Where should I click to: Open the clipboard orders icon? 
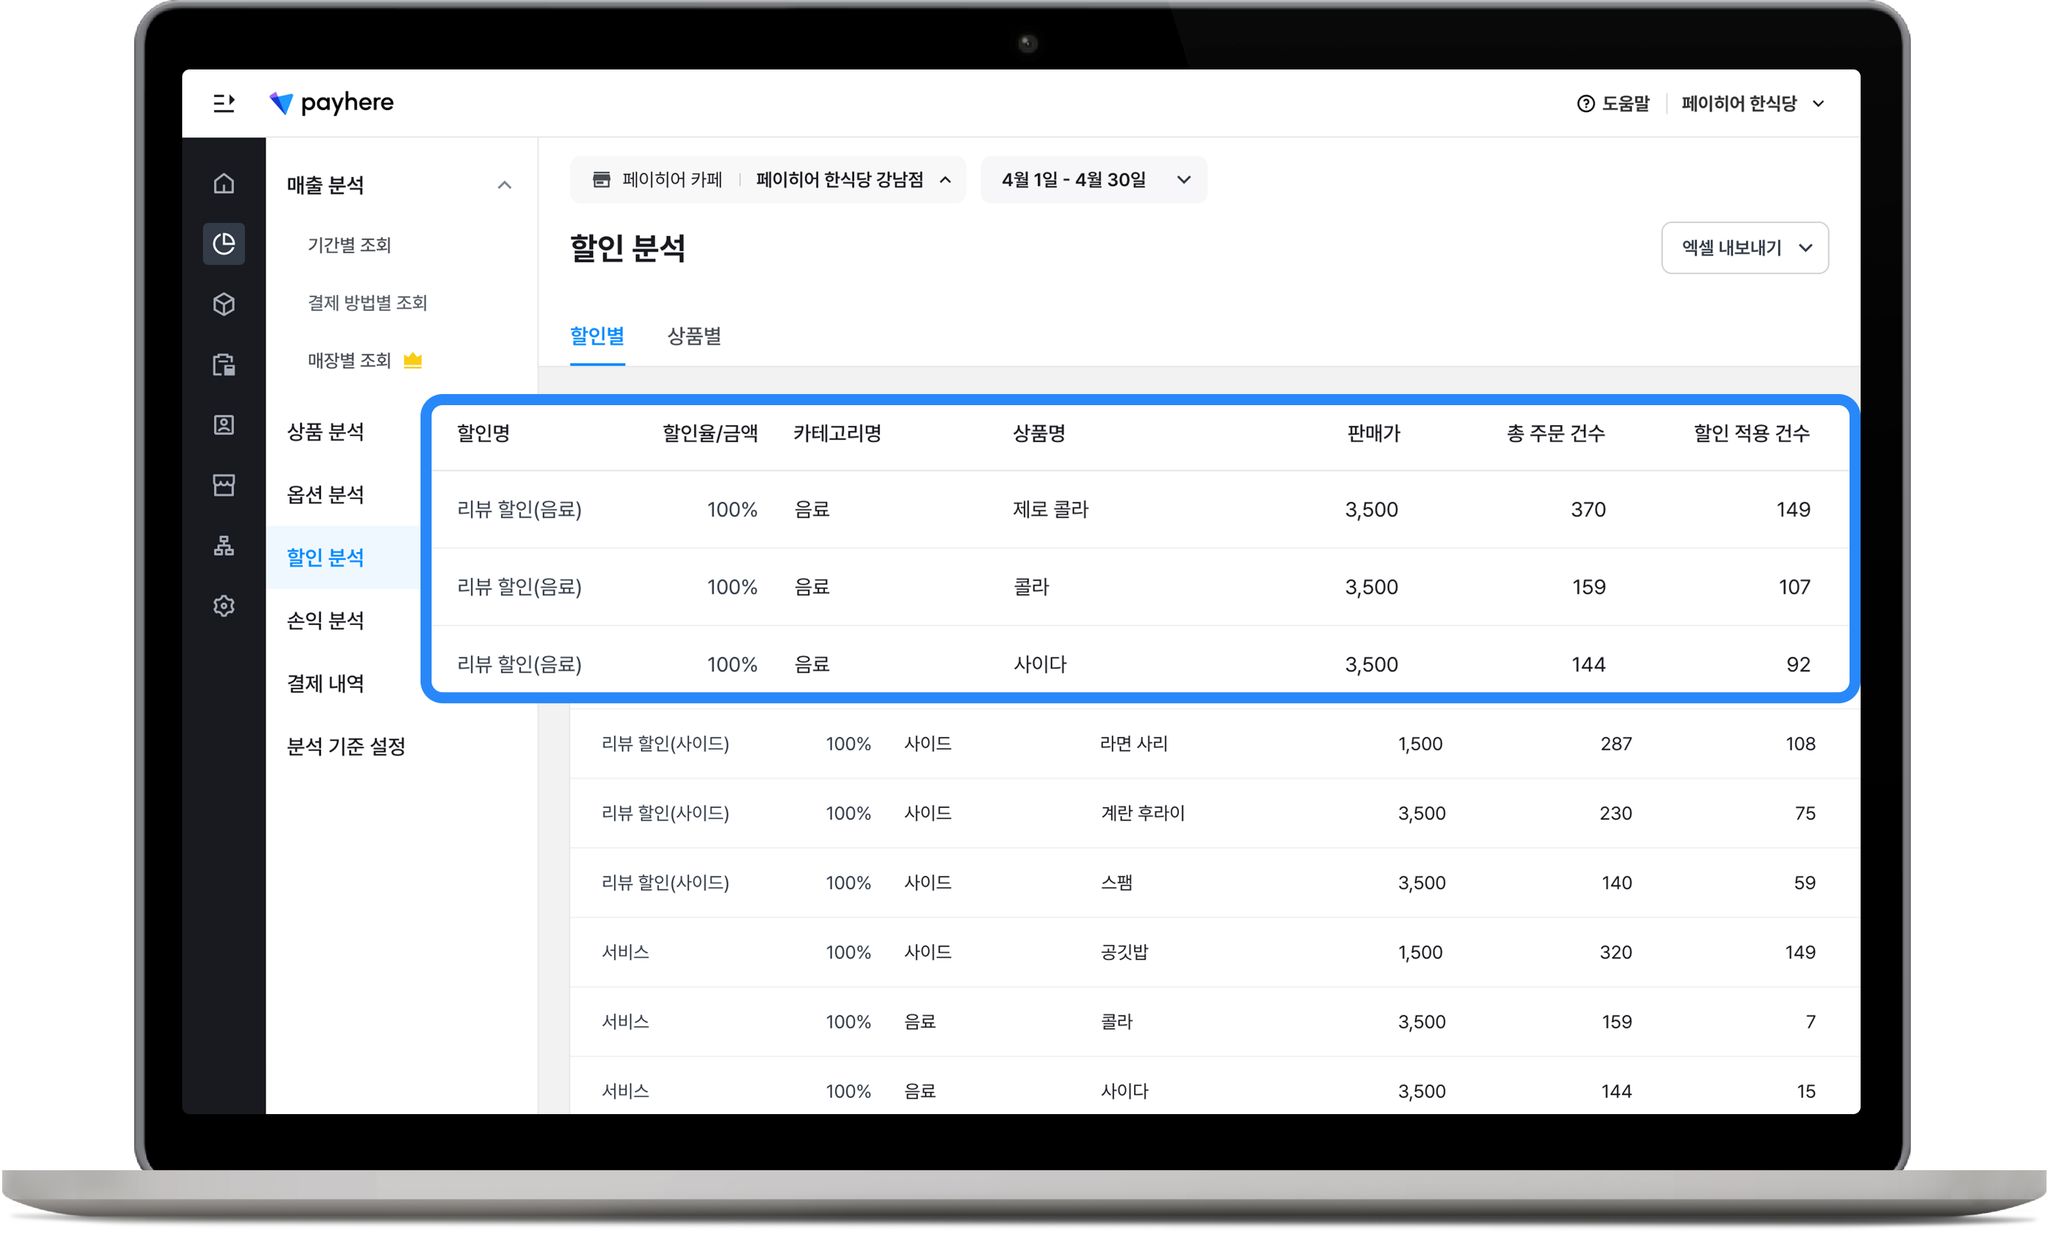224,365
